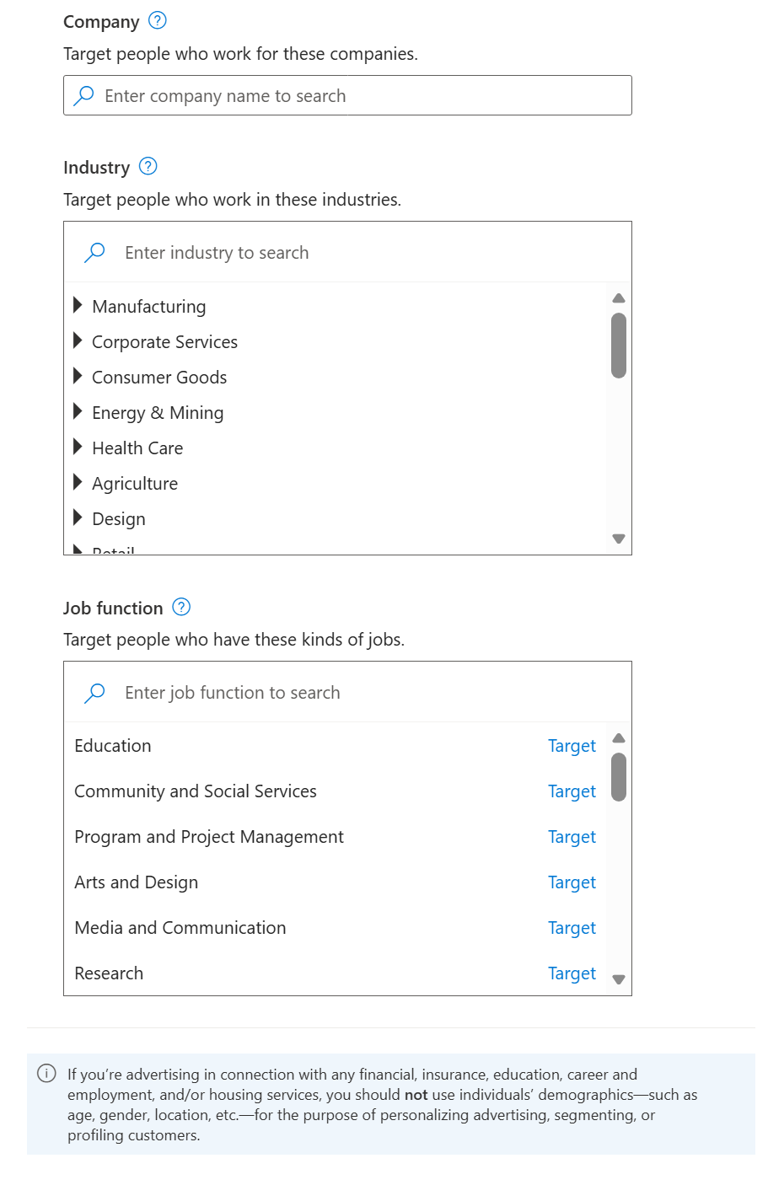Click the search magnifier in the company field
The height and width of the screenshot is (1185, 768).
click(84, 95)
